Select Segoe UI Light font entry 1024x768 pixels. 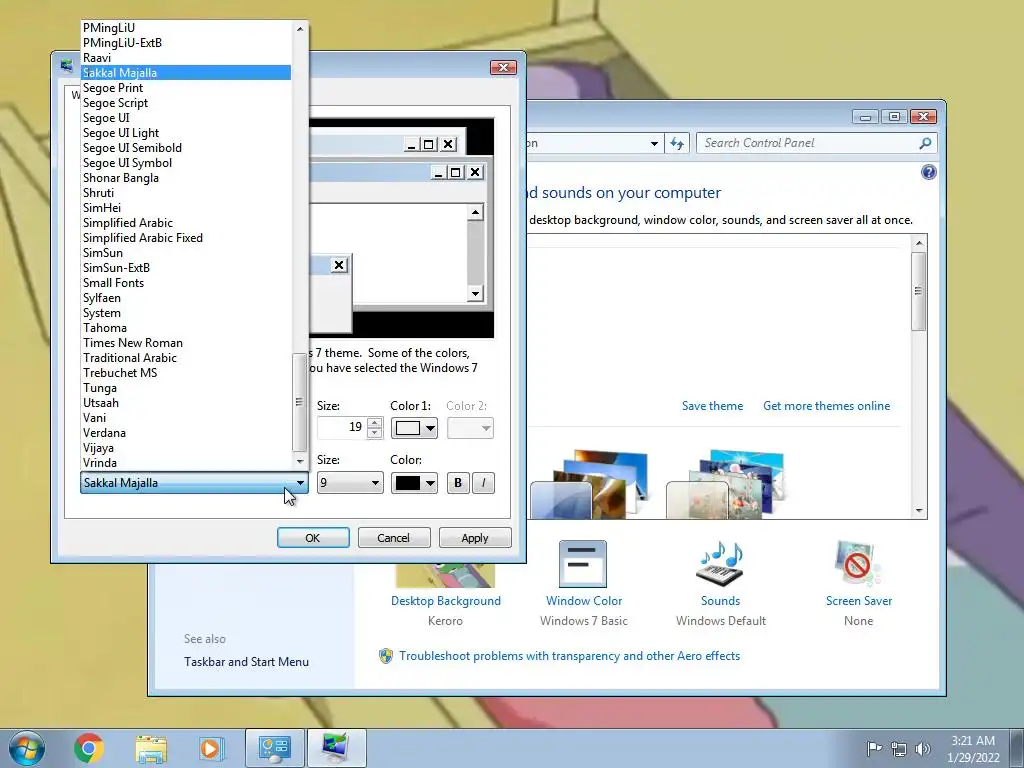[x=185, y=133]
